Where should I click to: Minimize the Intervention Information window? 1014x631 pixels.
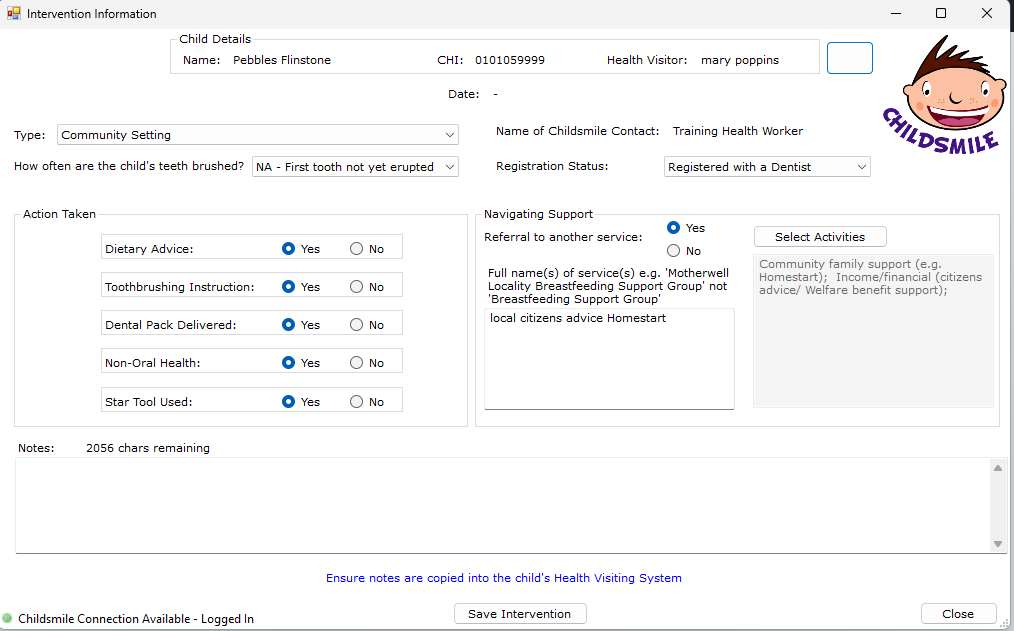894,13
